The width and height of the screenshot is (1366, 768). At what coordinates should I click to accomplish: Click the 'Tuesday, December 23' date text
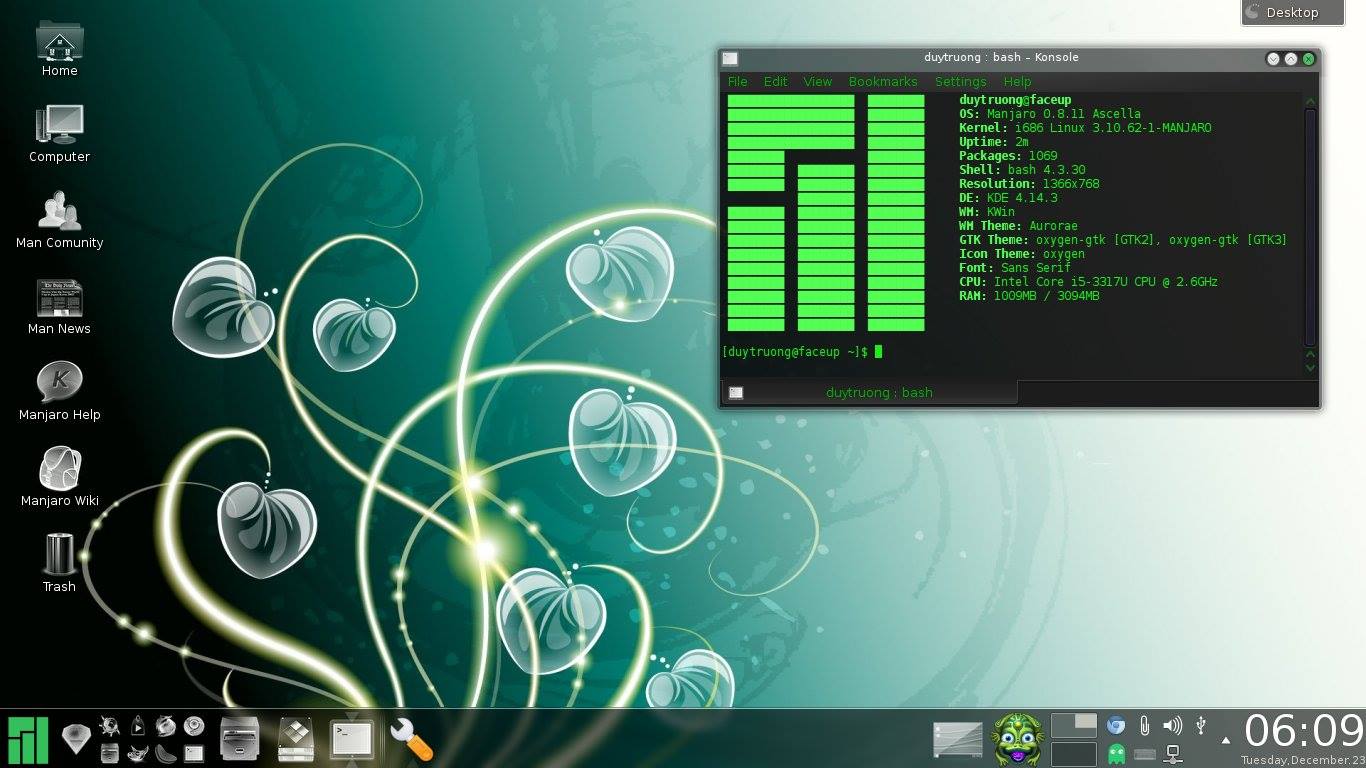pos(1303,760)
